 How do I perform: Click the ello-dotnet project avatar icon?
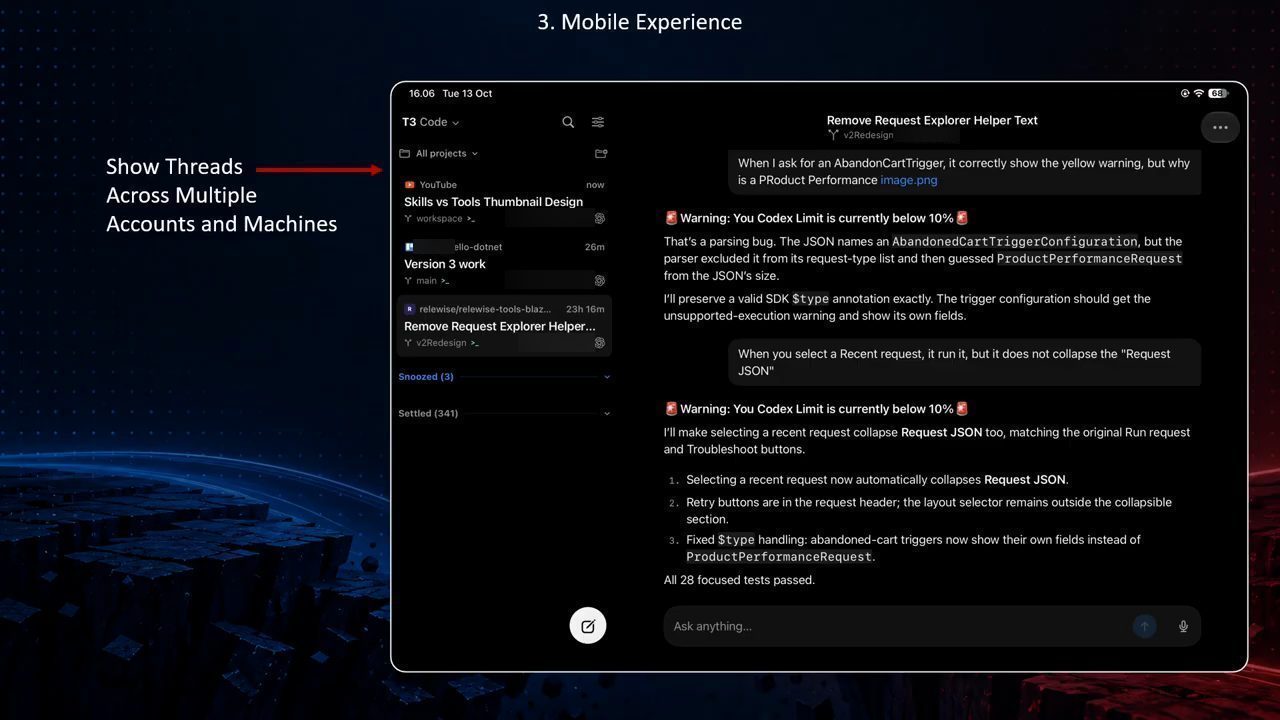(409, 247)
